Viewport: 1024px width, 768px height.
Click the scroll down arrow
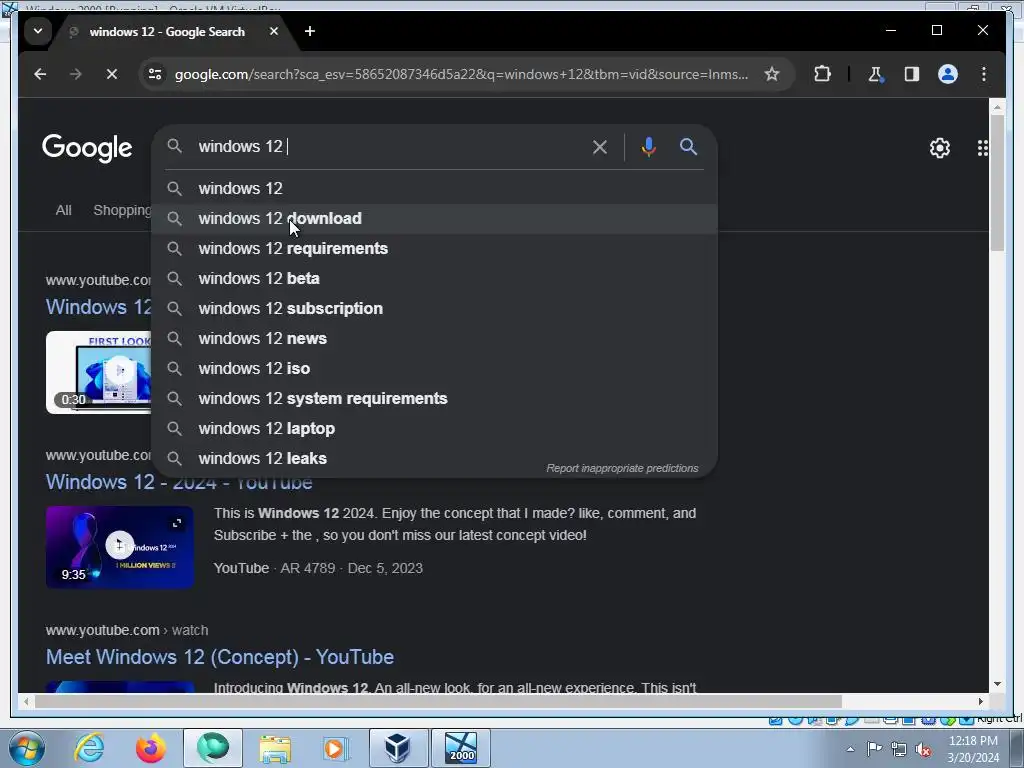tap(997, 684)
